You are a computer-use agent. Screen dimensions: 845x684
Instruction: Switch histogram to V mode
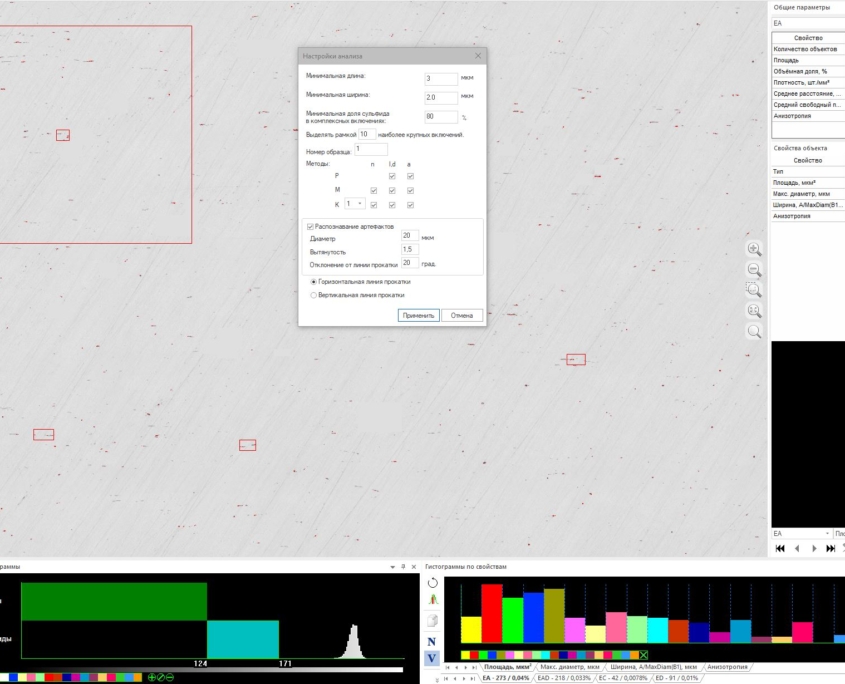pyautogui.click(x=432, y=658)
